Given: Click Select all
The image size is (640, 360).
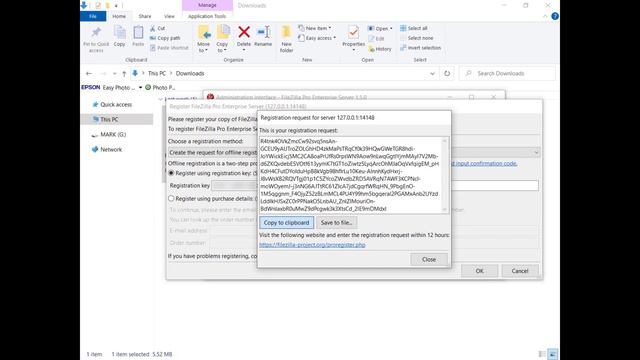Looking at the screenshot, I should [x=413, y=28].
